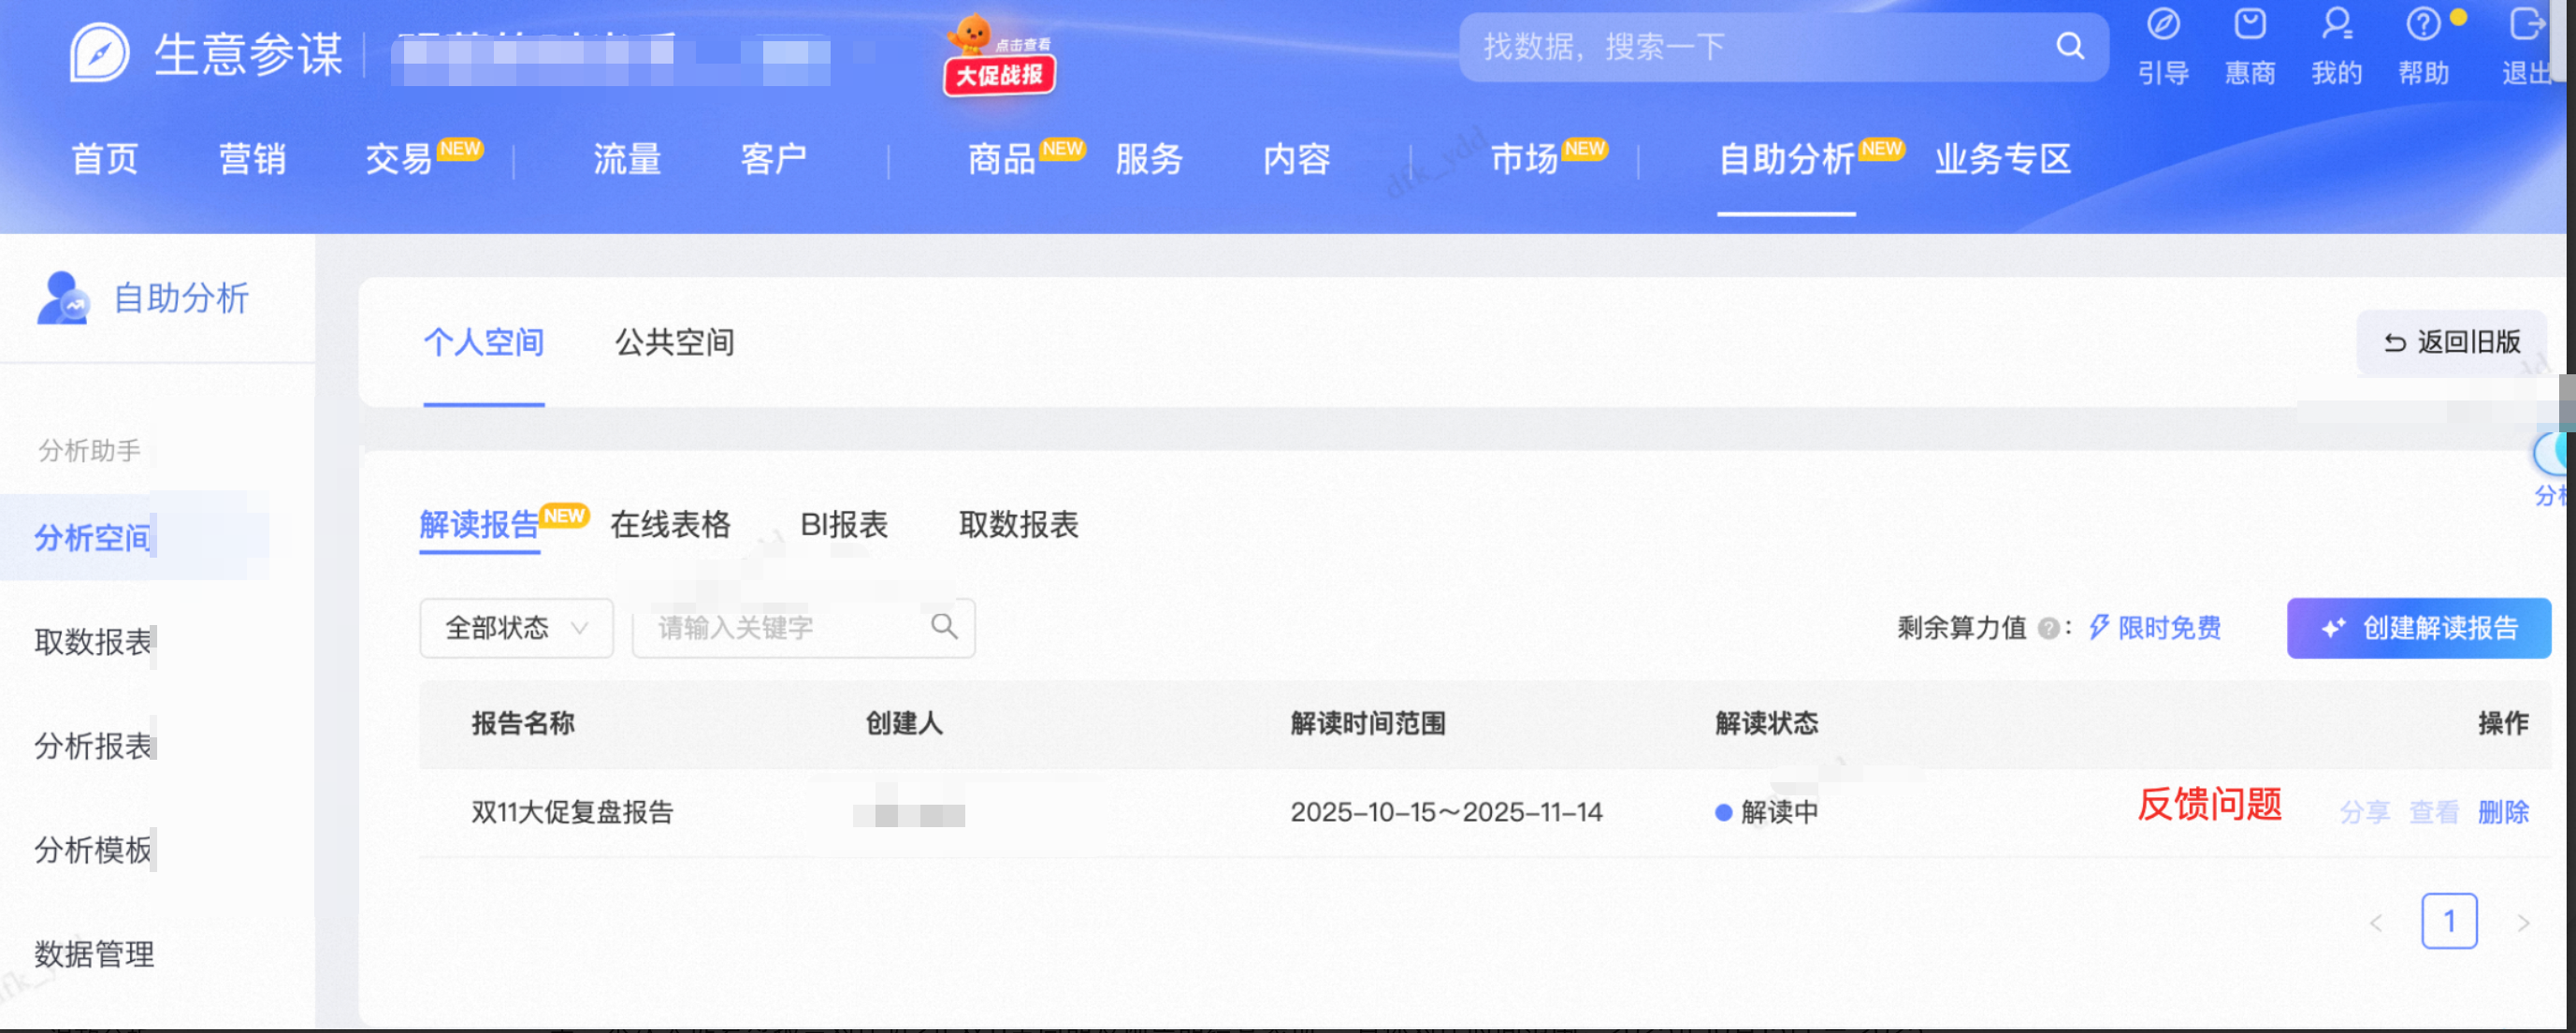The width and height of the screenshot is (2576, 1033).
Task: Click the keyword search magnifier icon
Action: pos(944,626)
